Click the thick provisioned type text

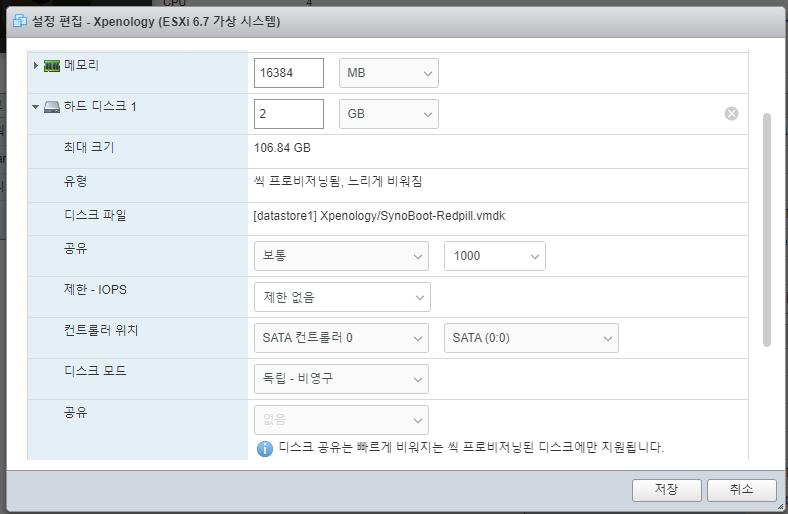pos(338,181)
